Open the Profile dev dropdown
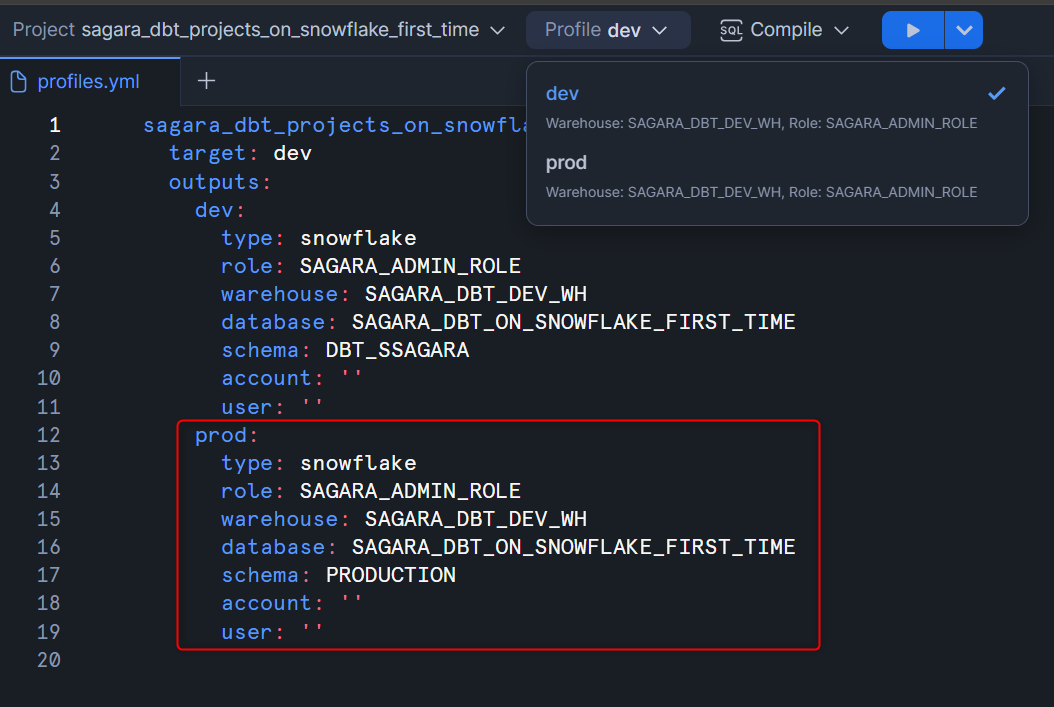This screenshot has width=1054, height=707. pos(607,30)
